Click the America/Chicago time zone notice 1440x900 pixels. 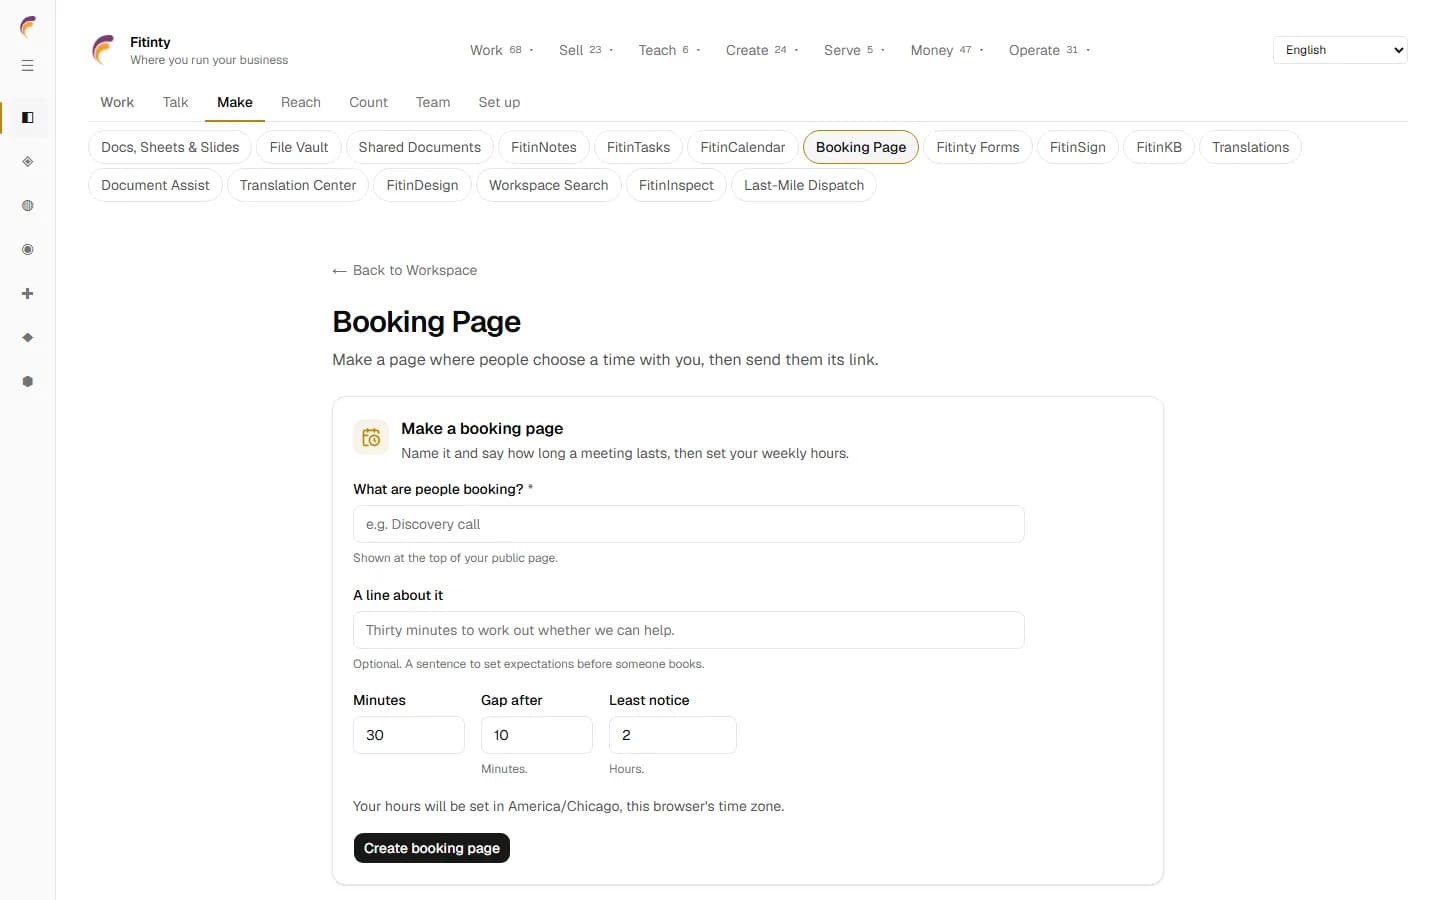point(568,806)
